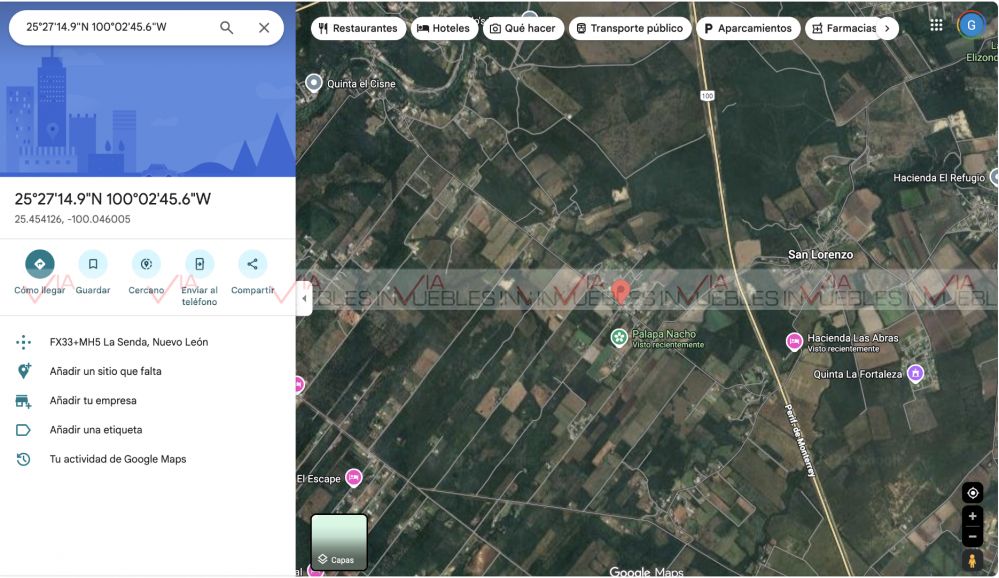
Task: Collapse the side panel arrow
Action: pyautogui.click(x=304, y=298)
